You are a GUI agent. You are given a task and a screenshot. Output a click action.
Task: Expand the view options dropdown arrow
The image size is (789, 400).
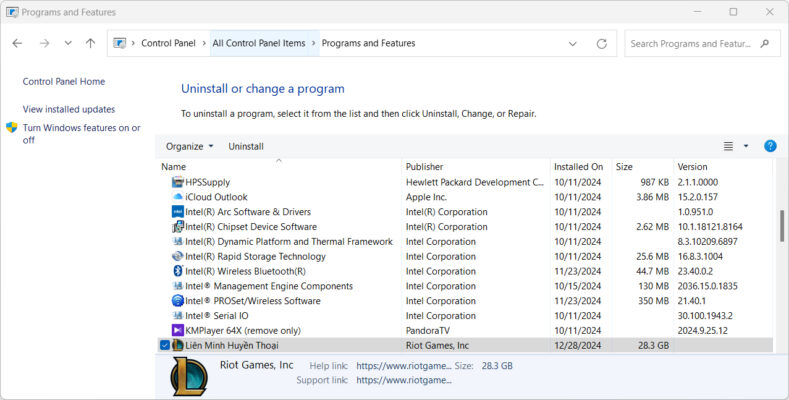(x=746, y=146)
